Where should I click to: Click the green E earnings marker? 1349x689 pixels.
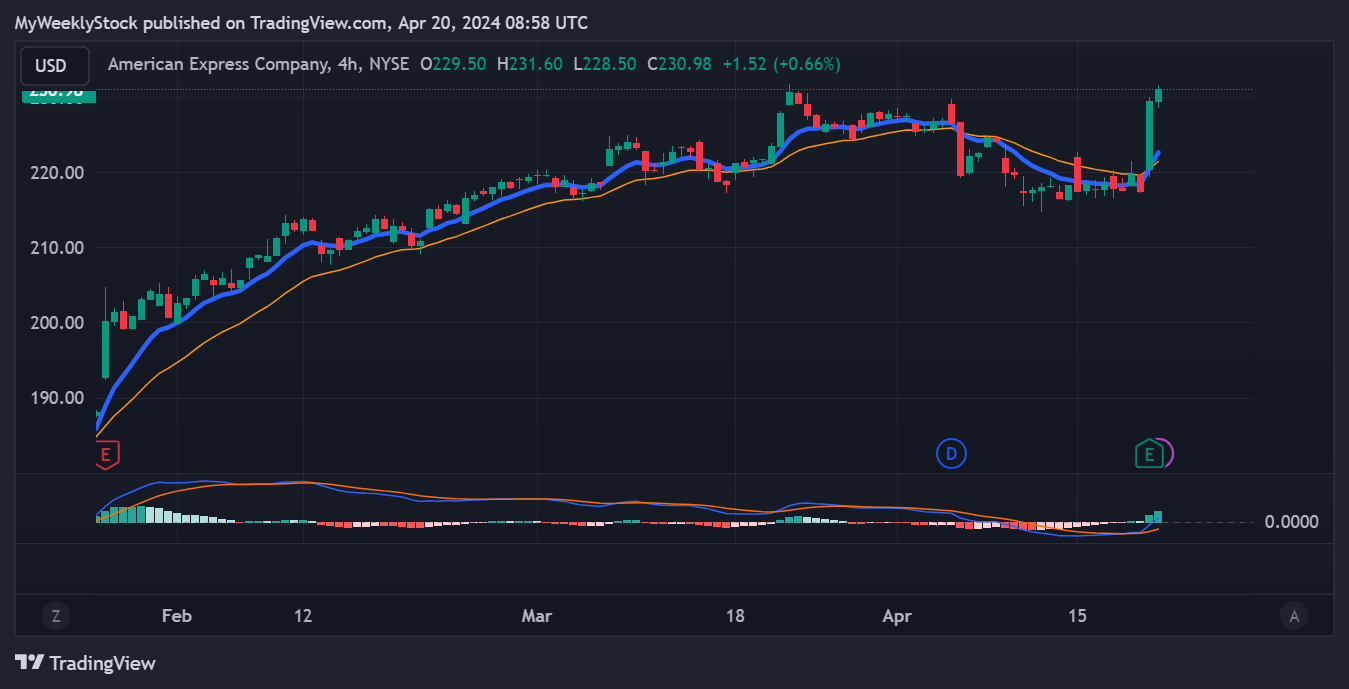click(1149, 454)
